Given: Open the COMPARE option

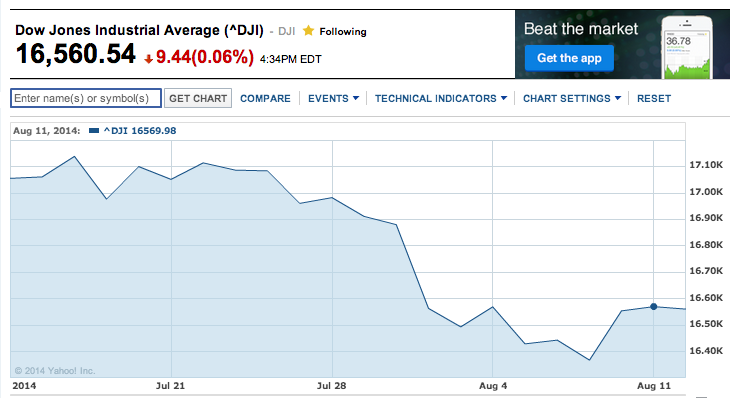Looking at the screenshot, I should tap(265, 98).
